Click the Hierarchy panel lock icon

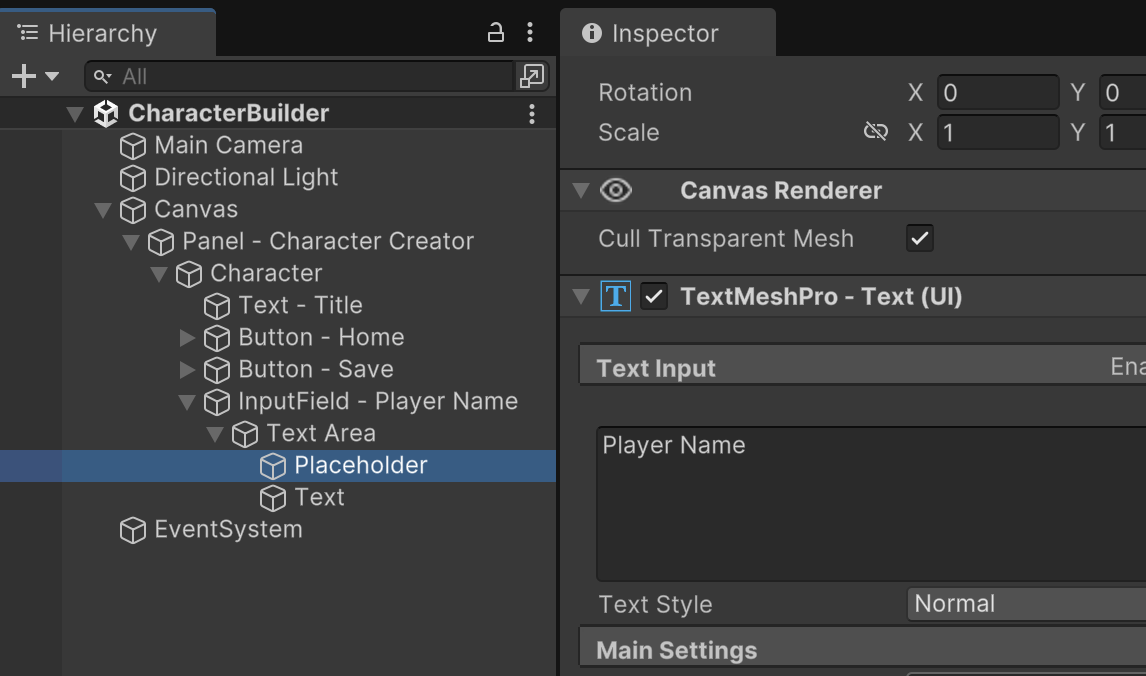click(496, 33)
